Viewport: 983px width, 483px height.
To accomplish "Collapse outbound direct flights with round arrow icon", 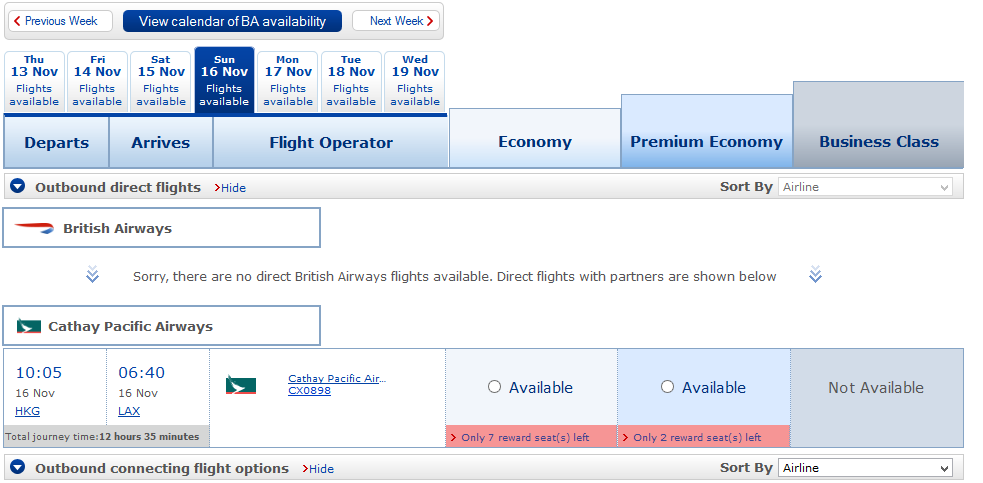I will click(x=18, y=186).
